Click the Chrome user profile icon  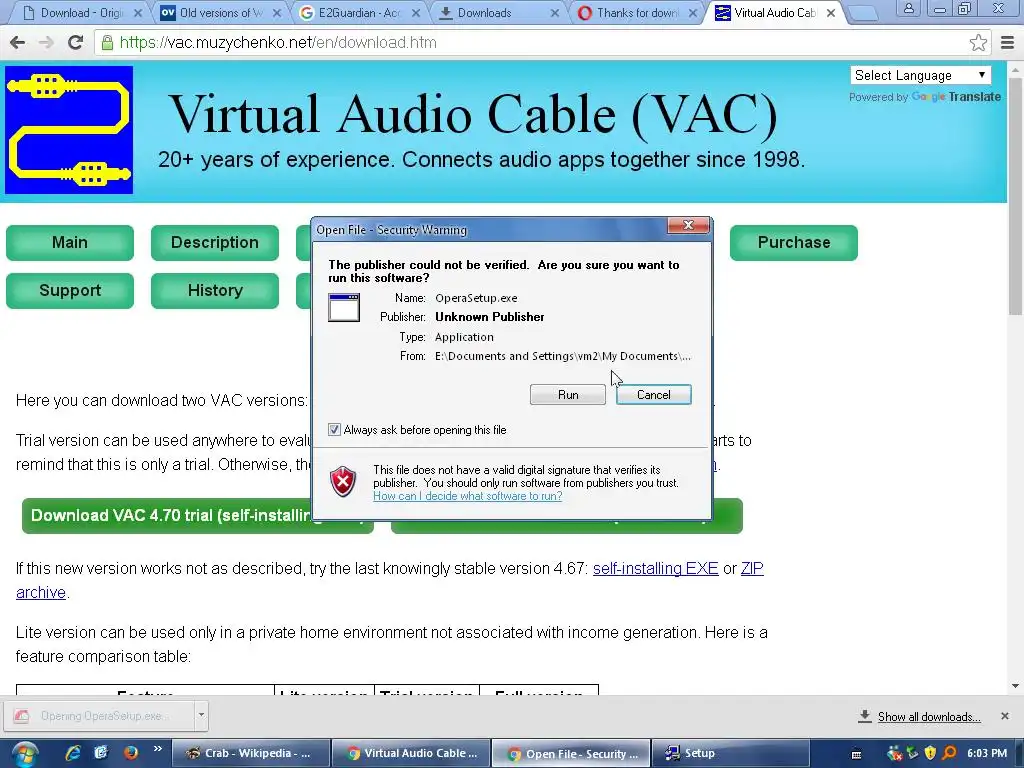coord(908,9)
